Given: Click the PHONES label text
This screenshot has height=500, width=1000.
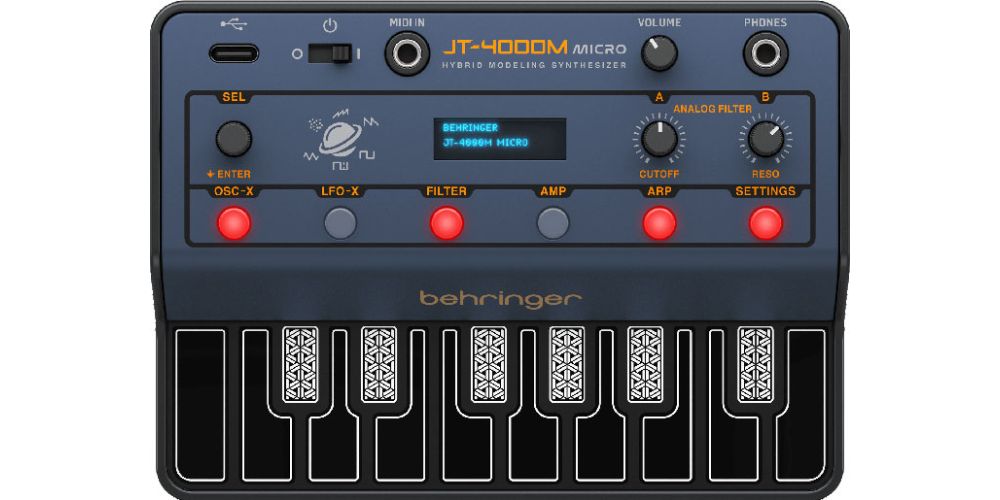Looking at the screenshot, I should 765,22.
